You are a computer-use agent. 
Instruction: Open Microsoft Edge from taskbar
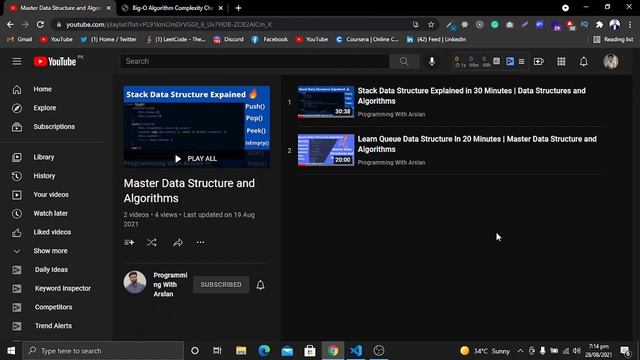point(264,351)
